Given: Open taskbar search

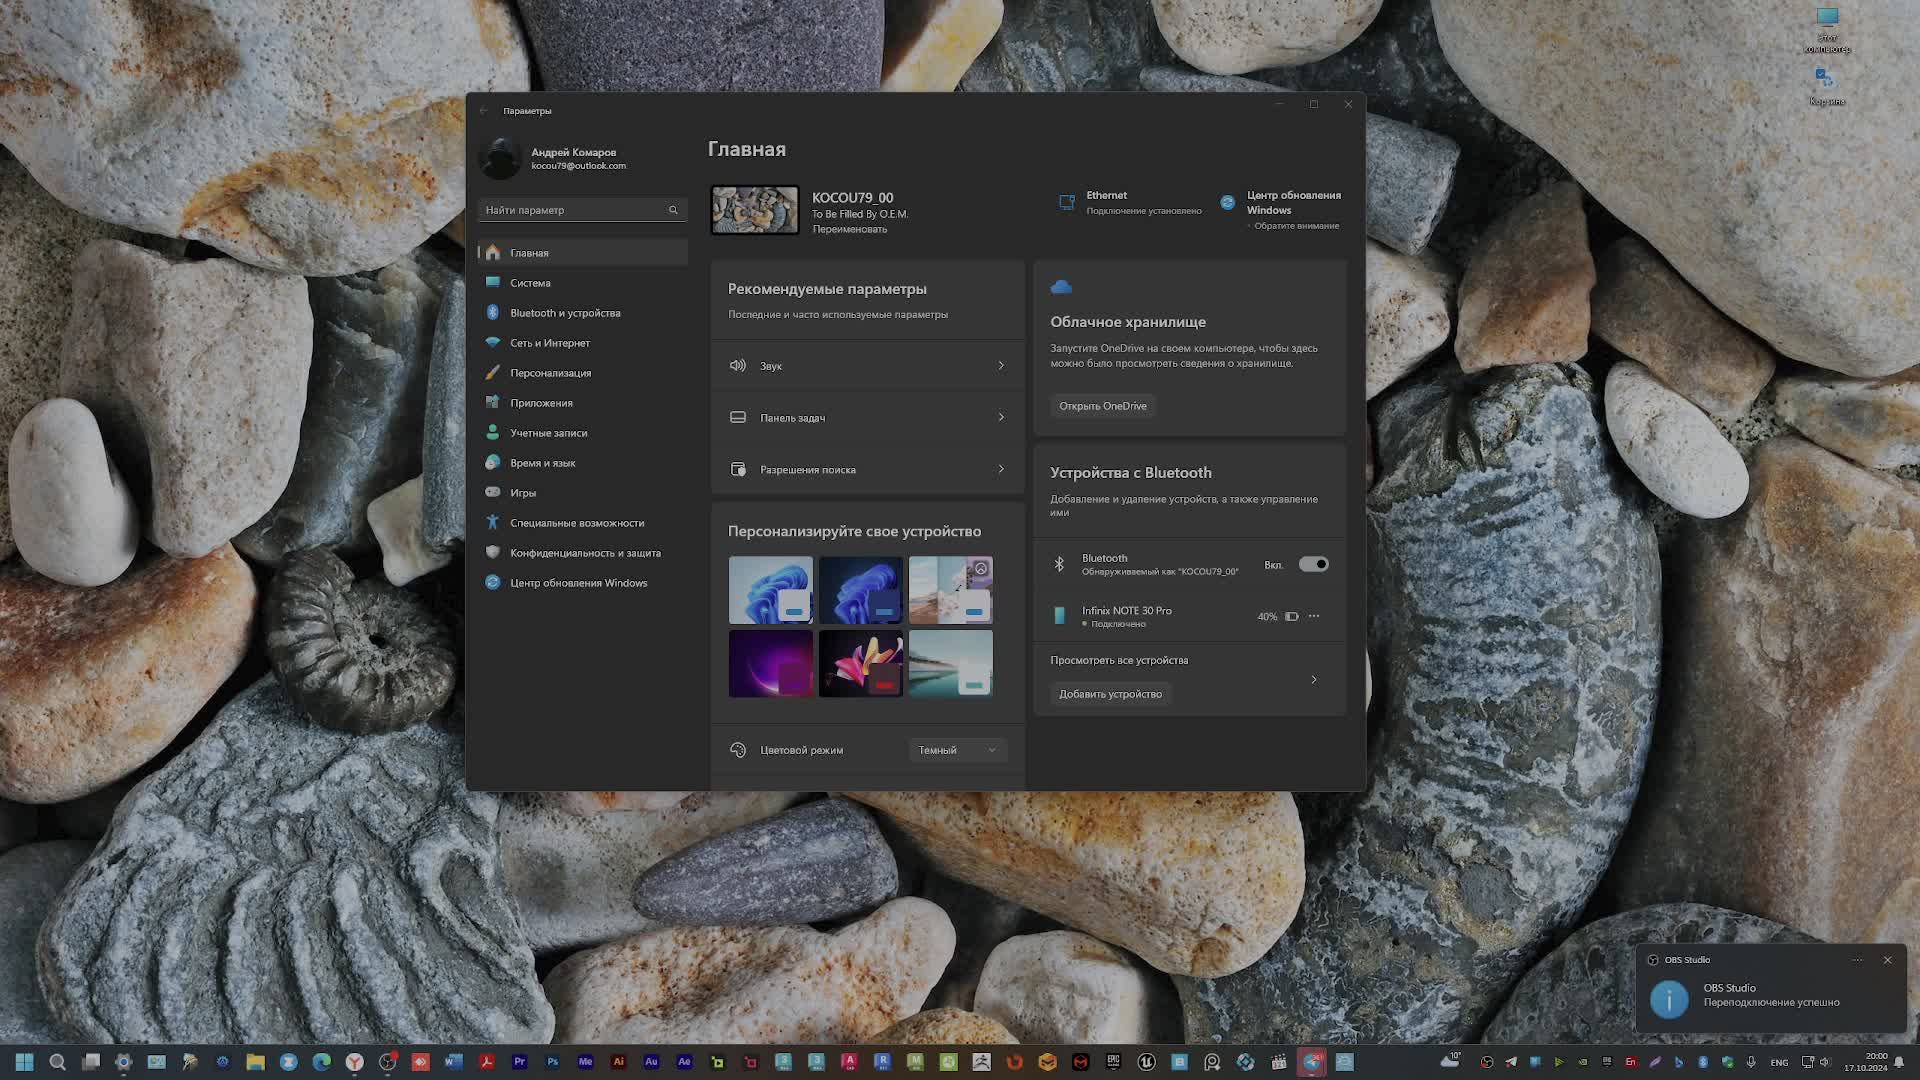Looking at the screenshot, I should point(58,1062).
